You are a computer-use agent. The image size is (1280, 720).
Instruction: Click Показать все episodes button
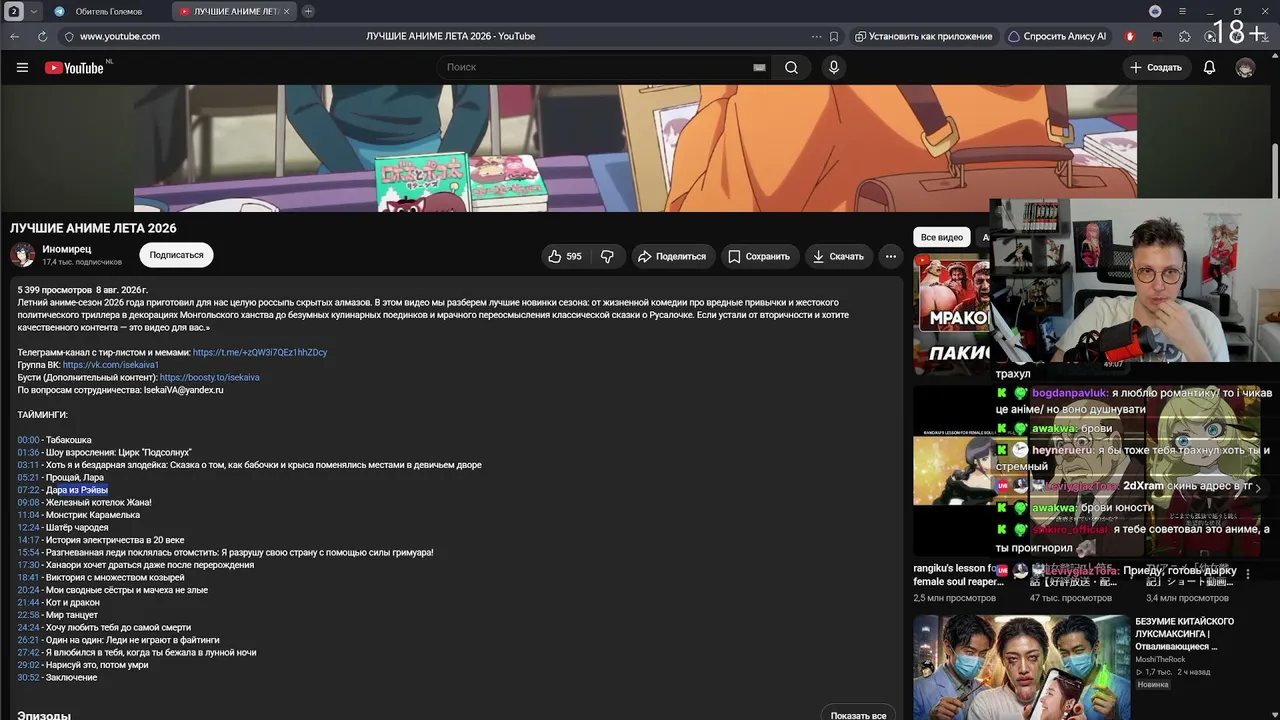coord(858,715)
